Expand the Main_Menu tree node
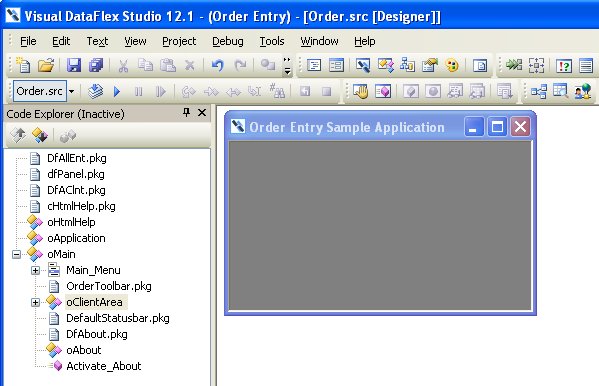The height and width of the screenshot is (386, 599). (35, 270)
